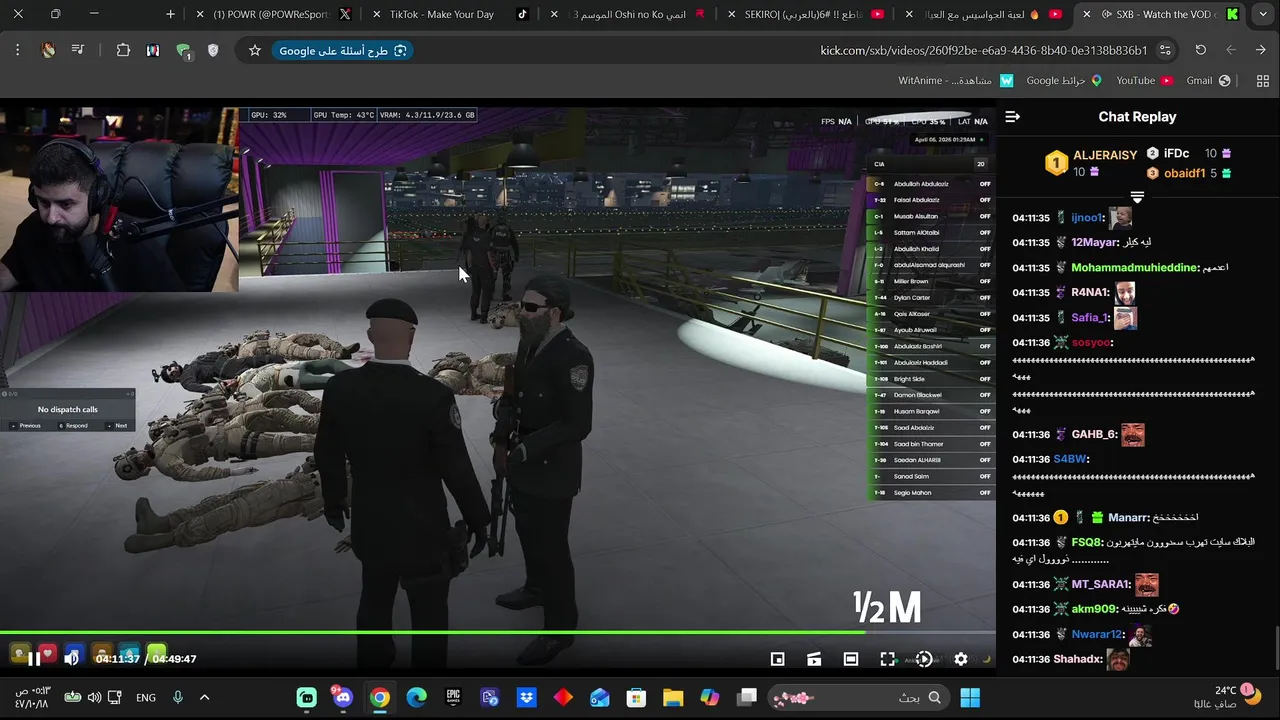Switch to the POWR X (Twitter) tab

click(x=270, y=14)
